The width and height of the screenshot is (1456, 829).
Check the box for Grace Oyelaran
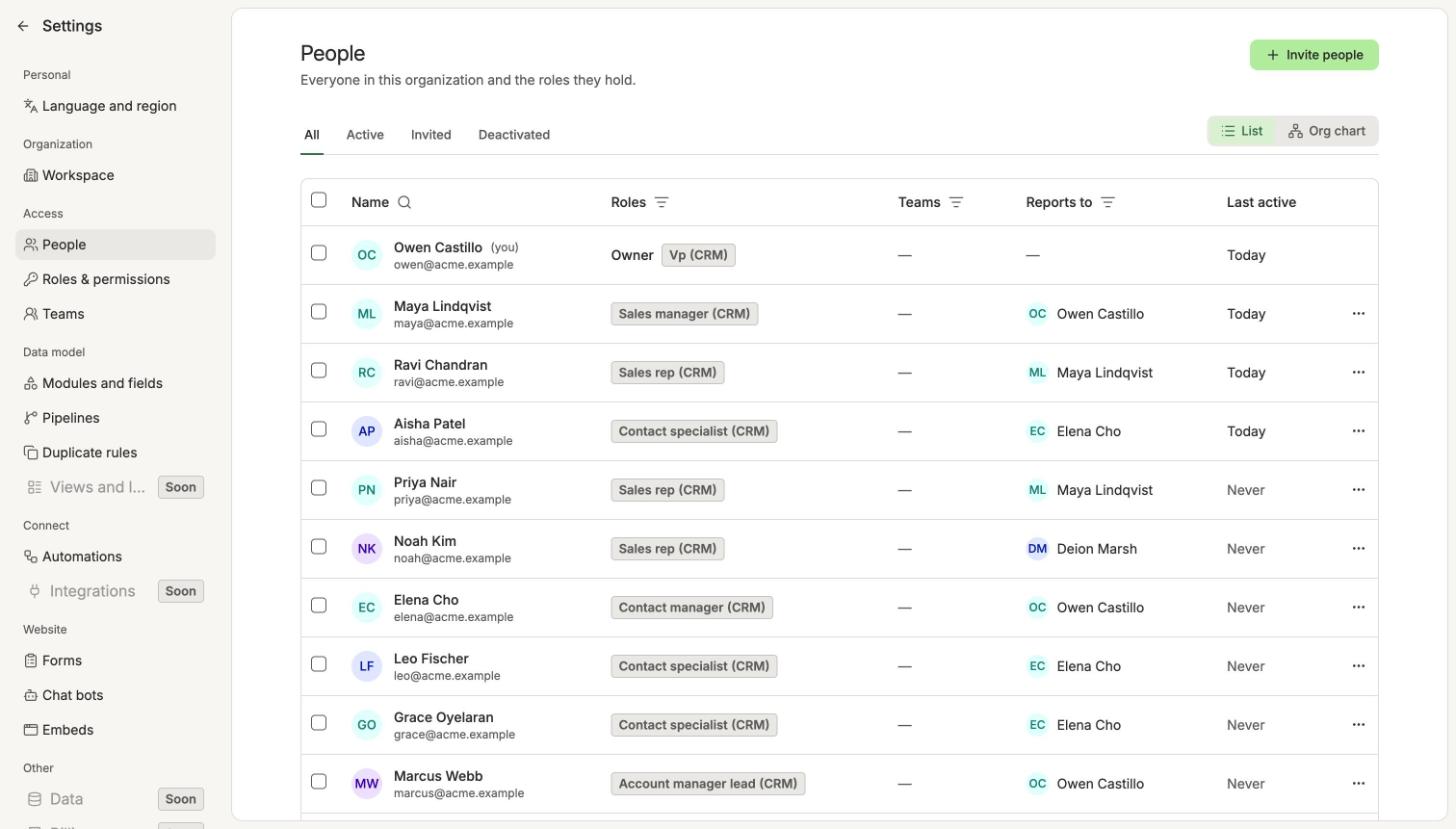point(319,723)
